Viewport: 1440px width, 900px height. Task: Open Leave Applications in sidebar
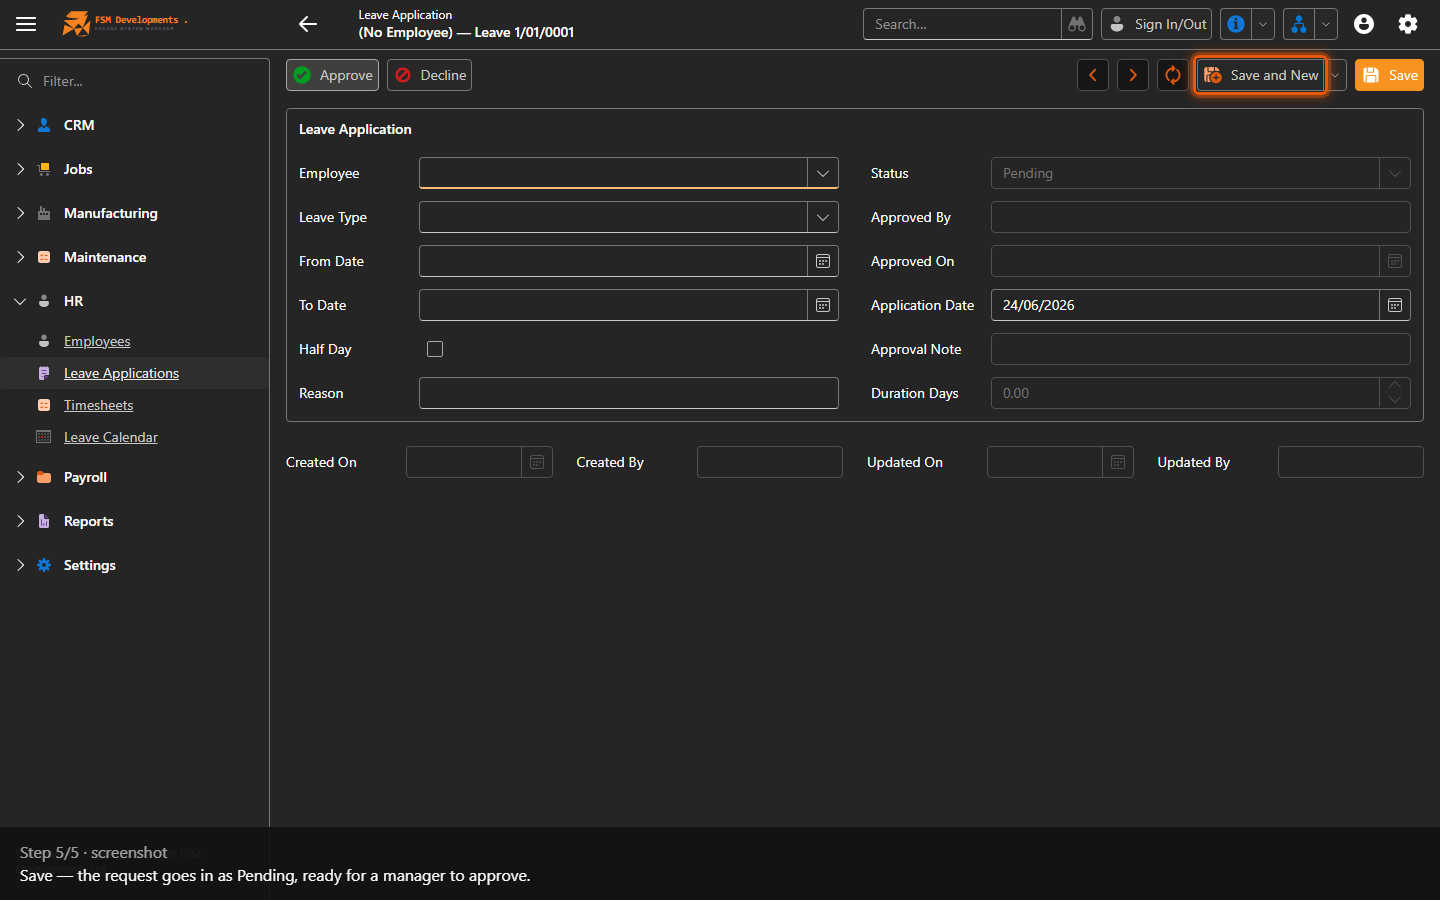point(121,373)
